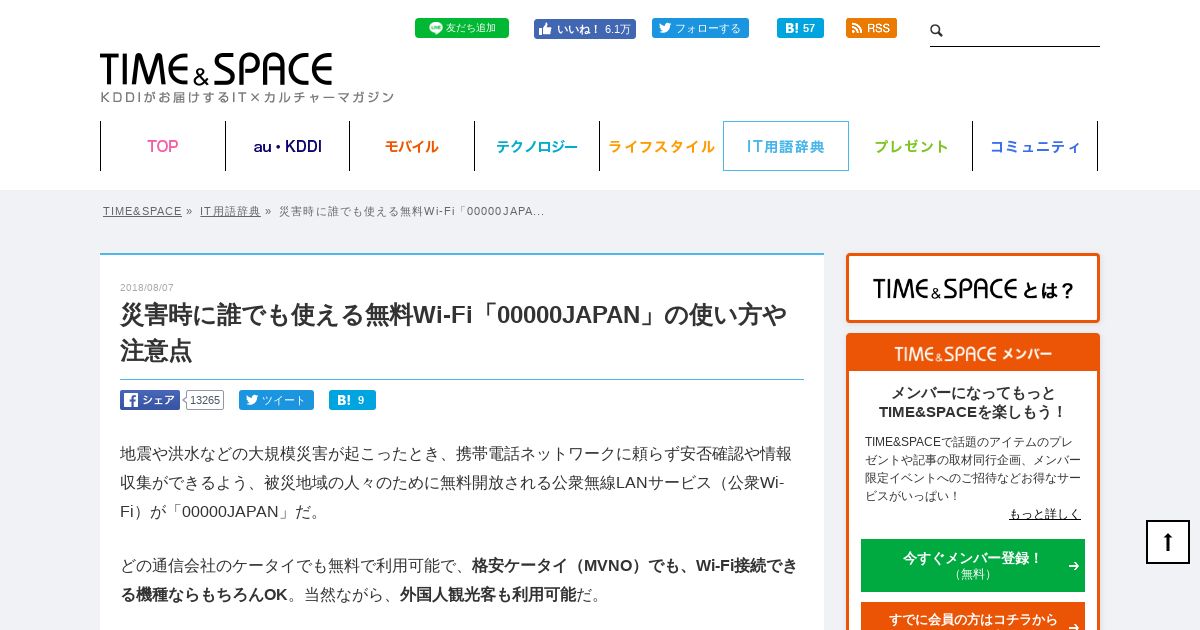Go to the コミュニティ section
This screenshot has height=630, width=1200.
coord(1035,146)
